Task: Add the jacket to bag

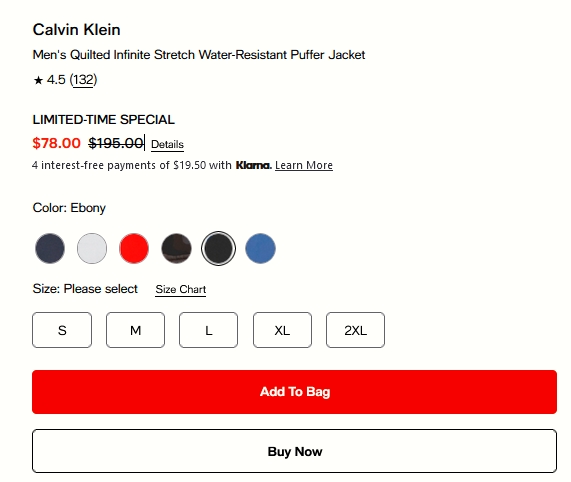Action: coord(294,392)
